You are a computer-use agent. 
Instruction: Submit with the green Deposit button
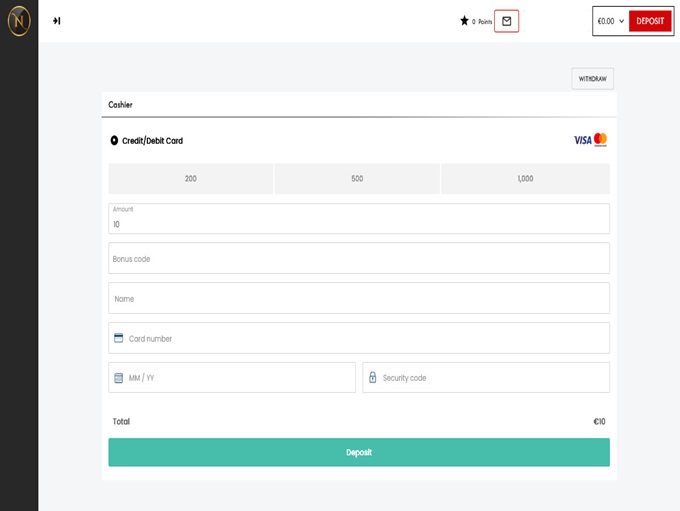[359, 452]
